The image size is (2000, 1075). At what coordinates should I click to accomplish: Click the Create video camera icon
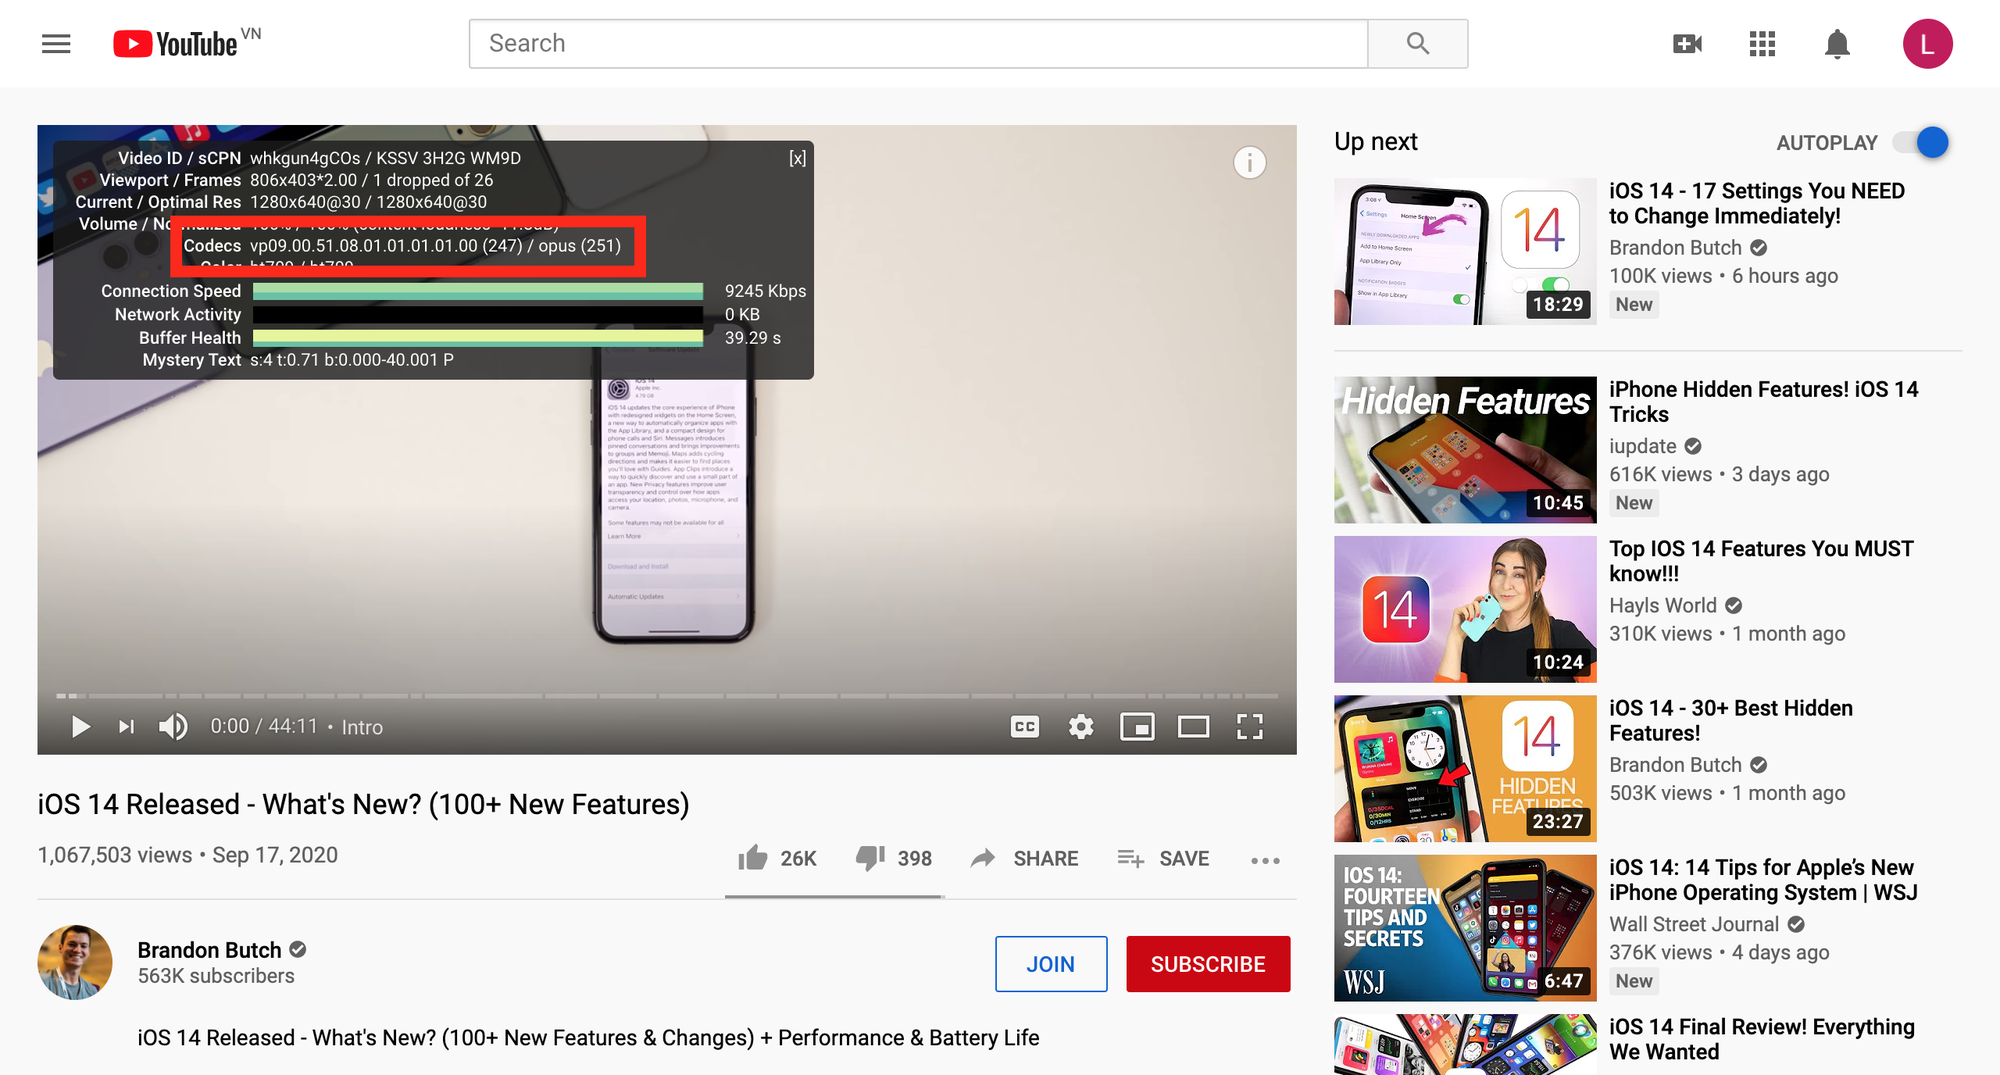pyautogui.click(x=1687, y=43)
